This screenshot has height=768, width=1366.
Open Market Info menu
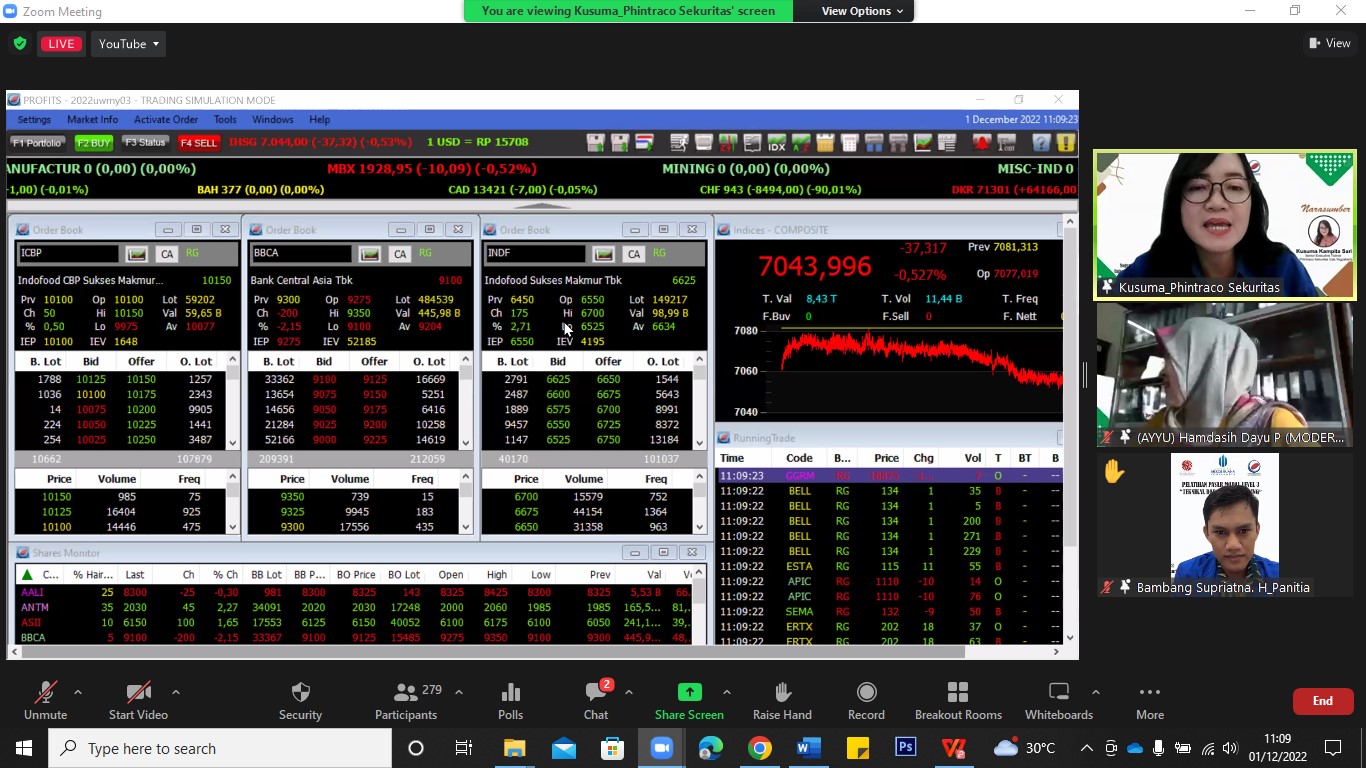click(92, 119)
